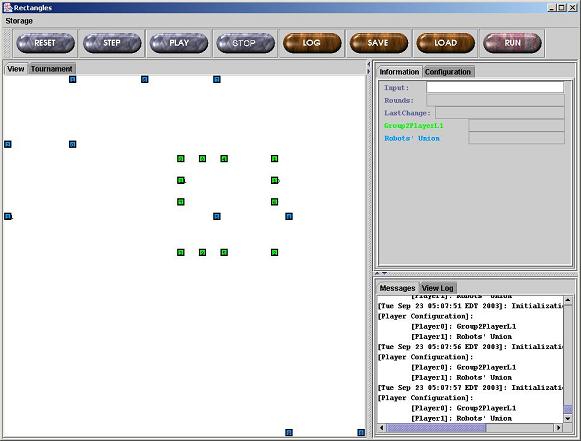Advance simulation with the STEP button
The height and width of the screenshot is (441, 581).
click(x=112, y=43)
